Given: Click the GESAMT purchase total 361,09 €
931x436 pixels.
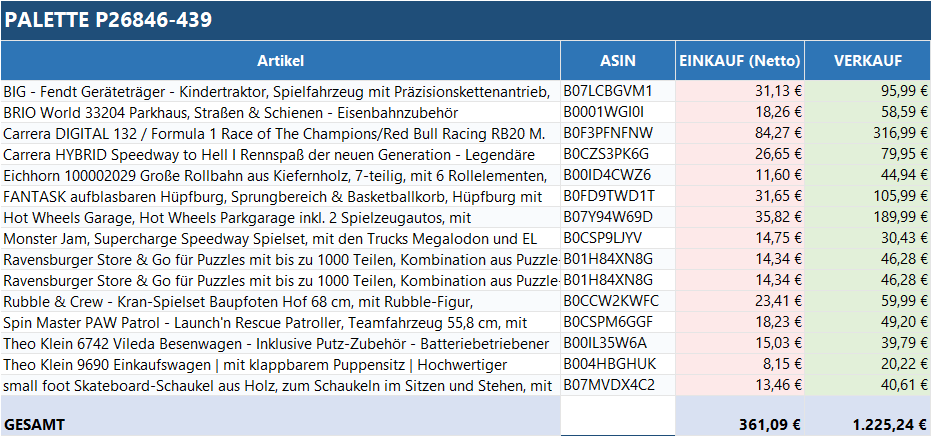Looking at the screenshot, I should tap(740, 424).
